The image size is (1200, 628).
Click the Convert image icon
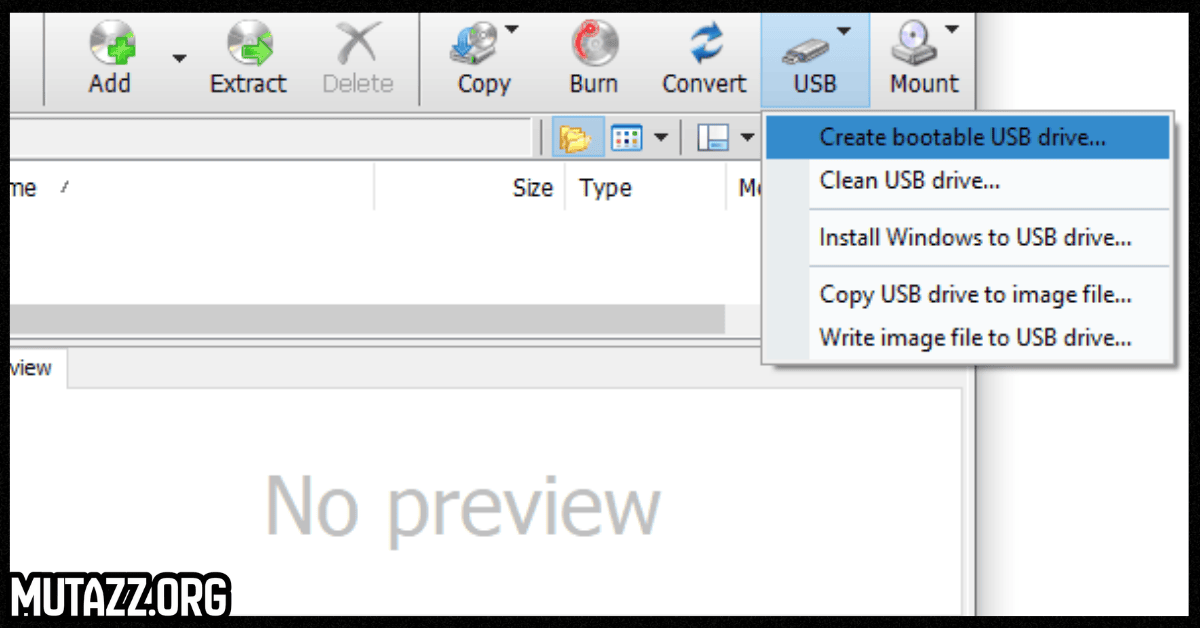tap(704, 45)
